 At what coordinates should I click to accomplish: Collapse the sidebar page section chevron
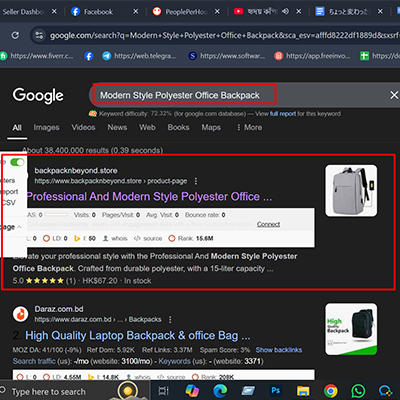pyautogui.click(x=19, y=227)
